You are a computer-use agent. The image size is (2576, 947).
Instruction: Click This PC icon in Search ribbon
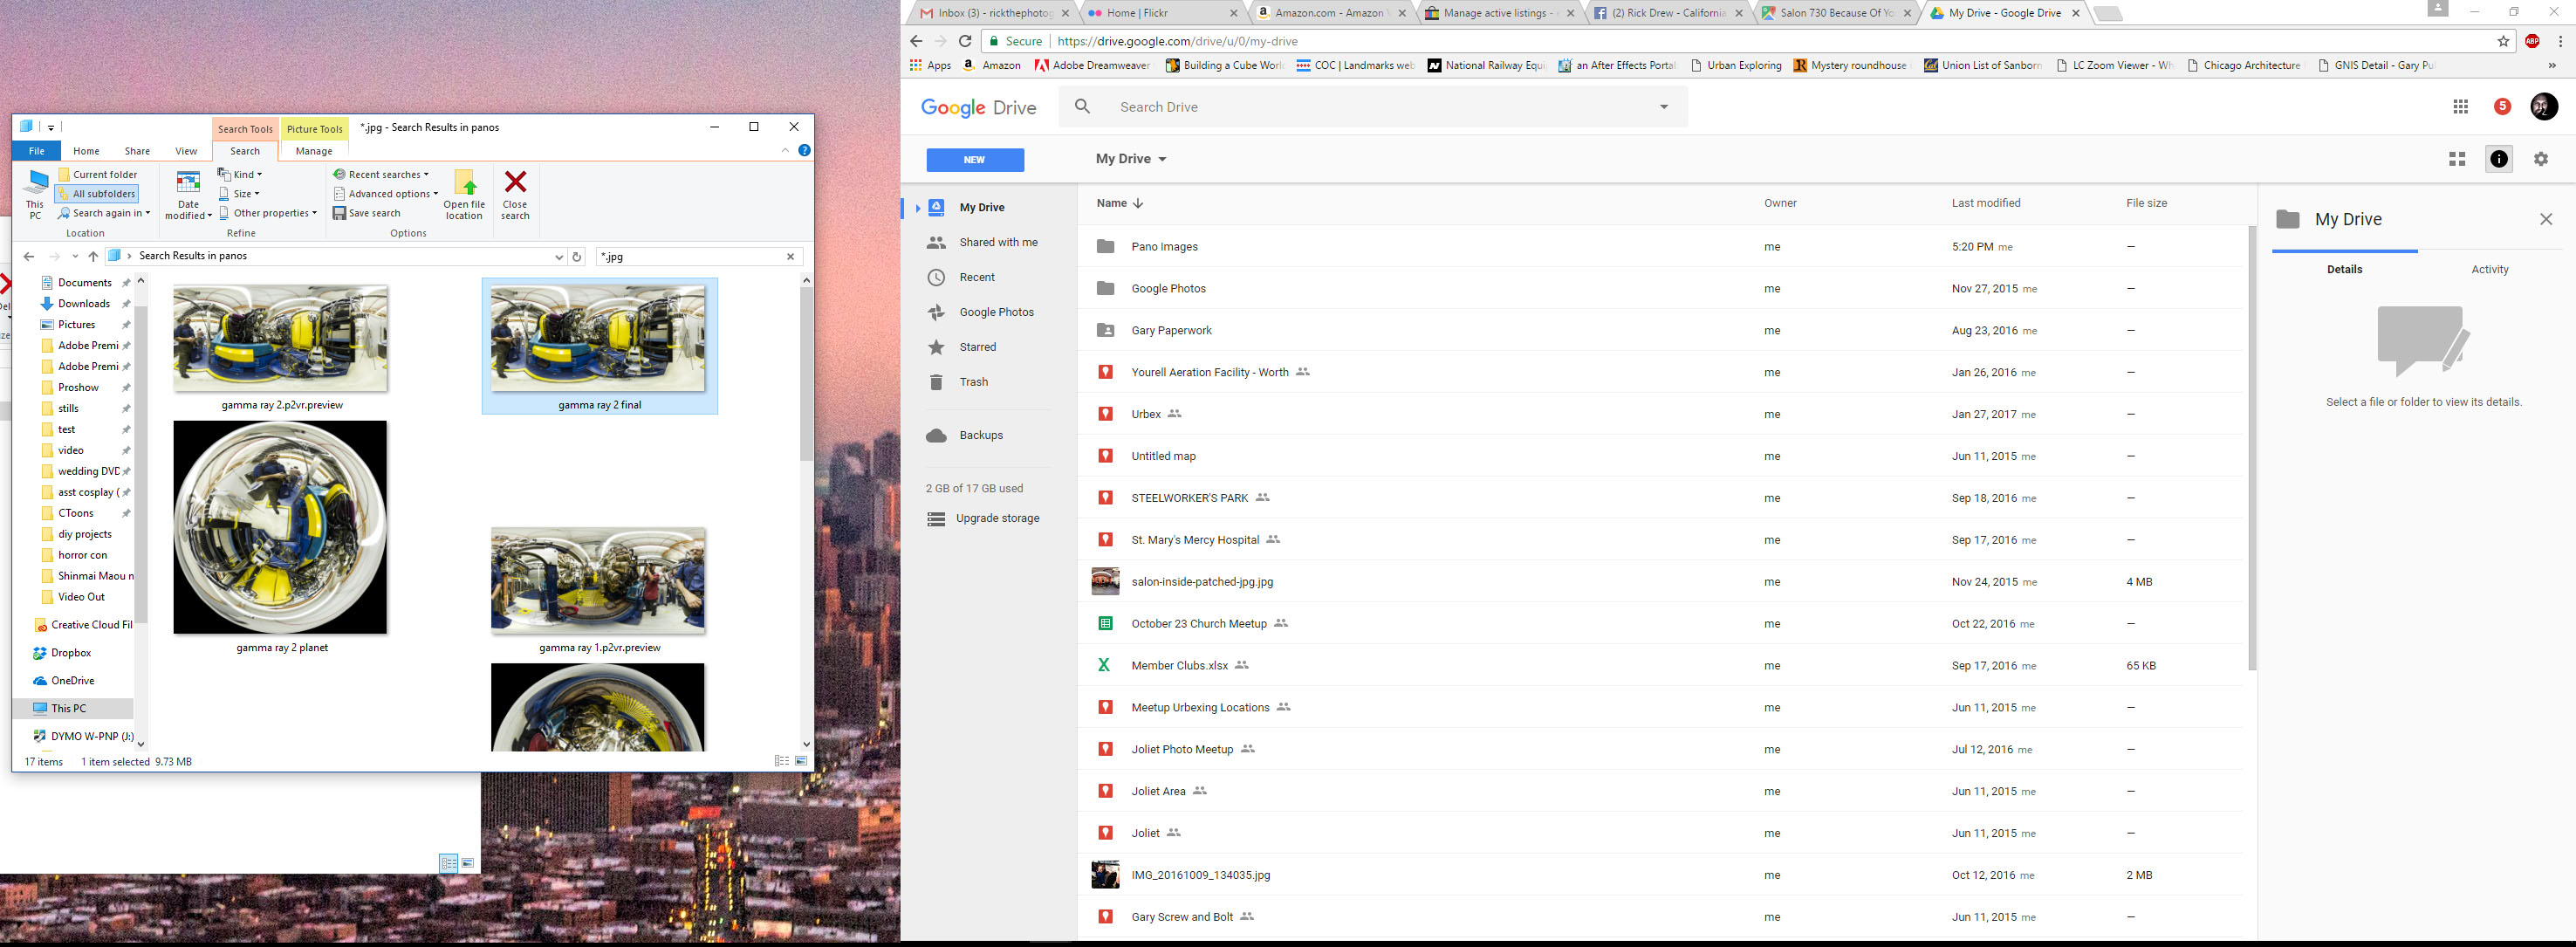tap(35, 195)
